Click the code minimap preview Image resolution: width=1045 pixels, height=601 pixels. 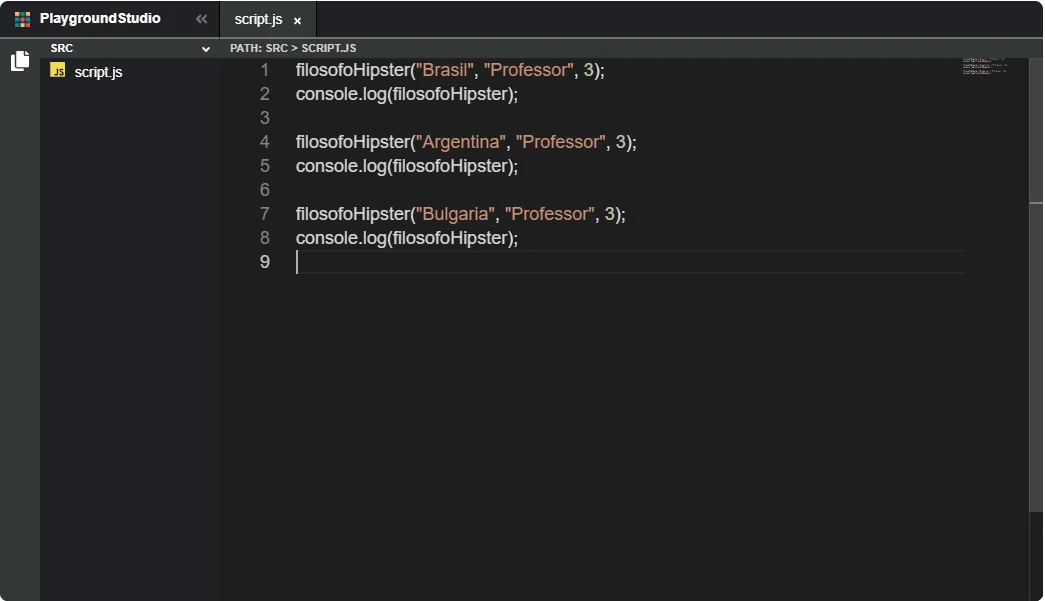pos(984,66)
